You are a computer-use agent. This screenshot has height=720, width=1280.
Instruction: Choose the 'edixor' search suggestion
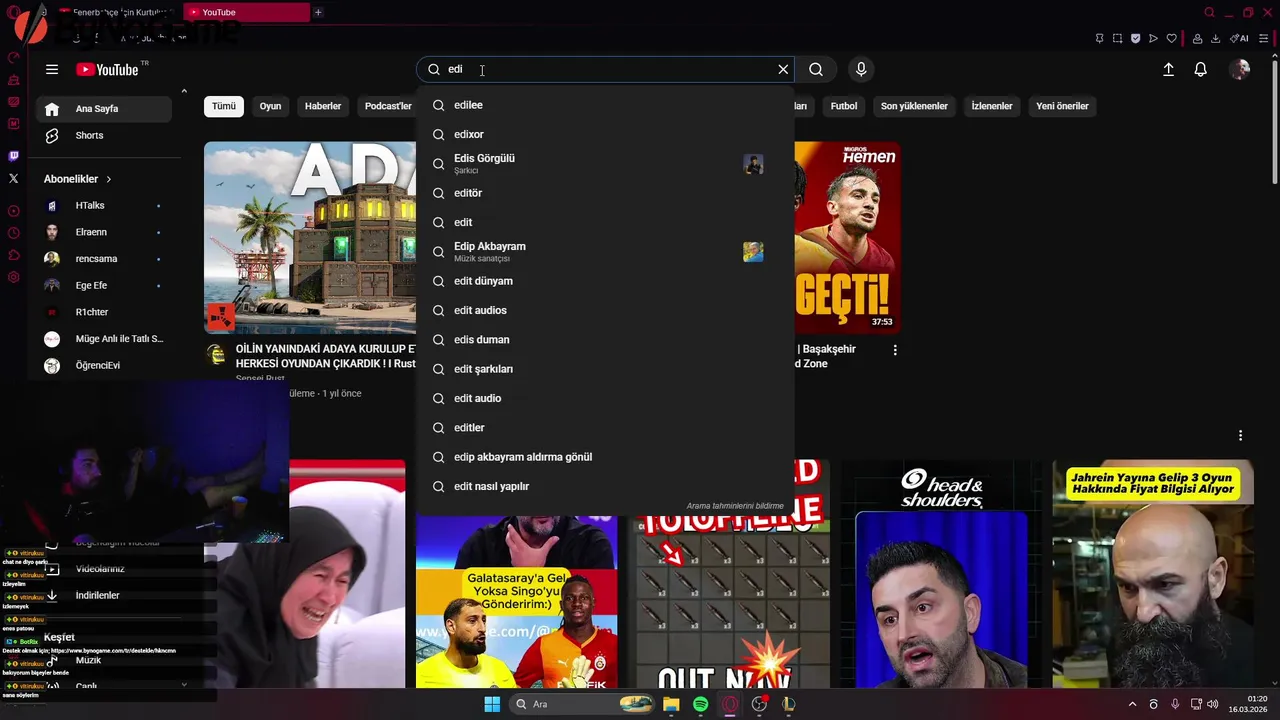(606, 134)
